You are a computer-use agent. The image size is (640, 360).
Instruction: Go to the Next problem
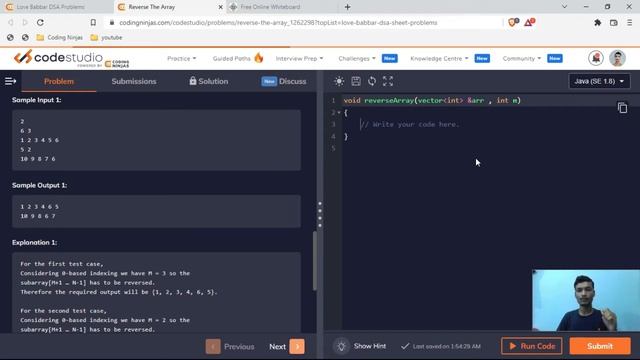287,347
